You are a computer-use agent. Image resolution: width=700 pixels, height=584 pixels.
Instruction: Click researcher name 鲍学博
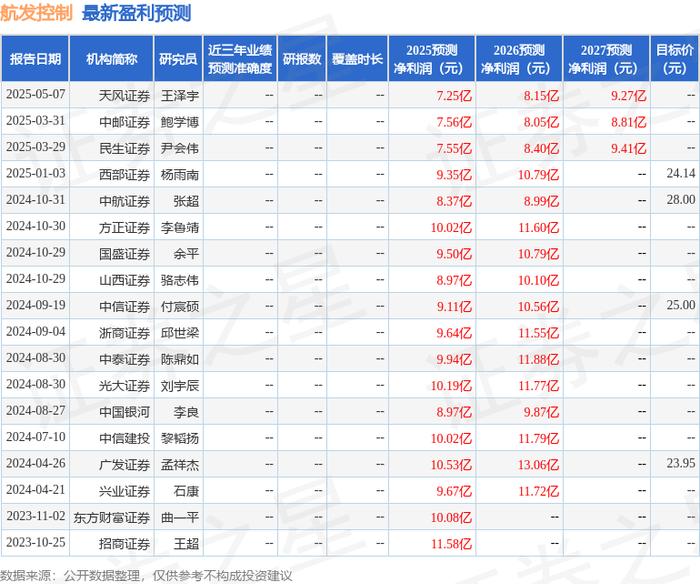click(x=180, y=122)
